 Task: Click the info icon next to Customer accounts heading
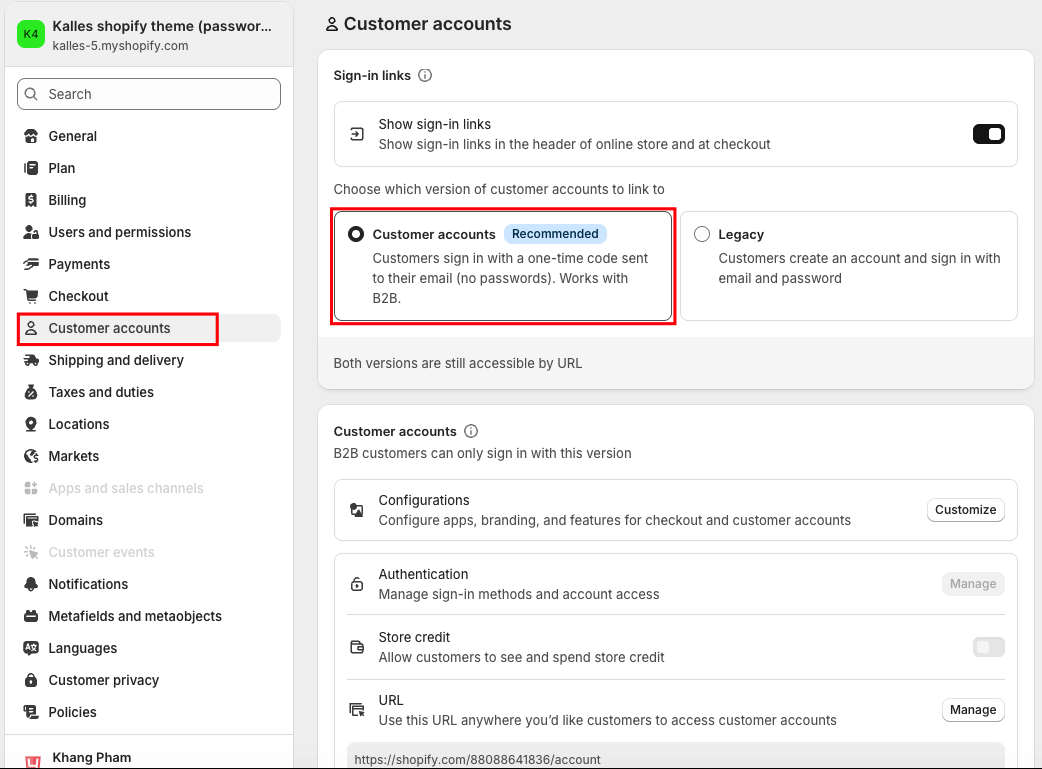pos(471,432)
